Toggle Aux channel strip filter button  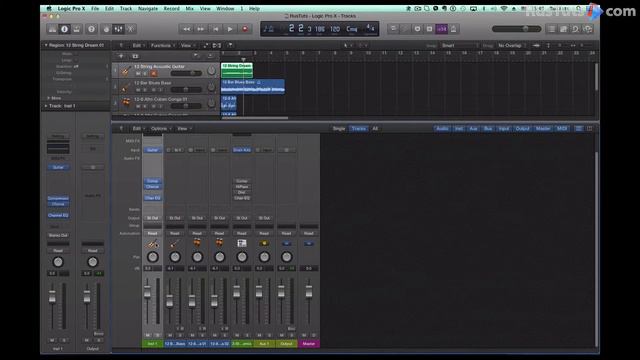[473, 129]
